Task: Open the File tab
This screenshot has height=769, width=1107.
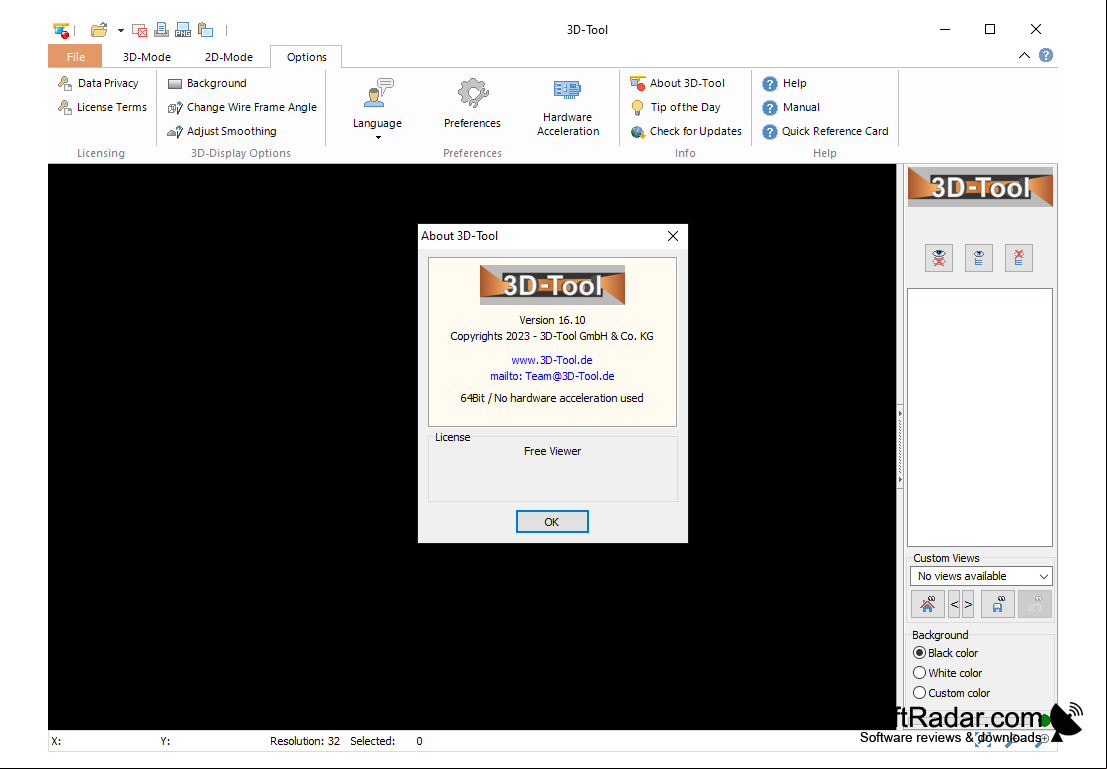Action: click(x=76, y=56)
